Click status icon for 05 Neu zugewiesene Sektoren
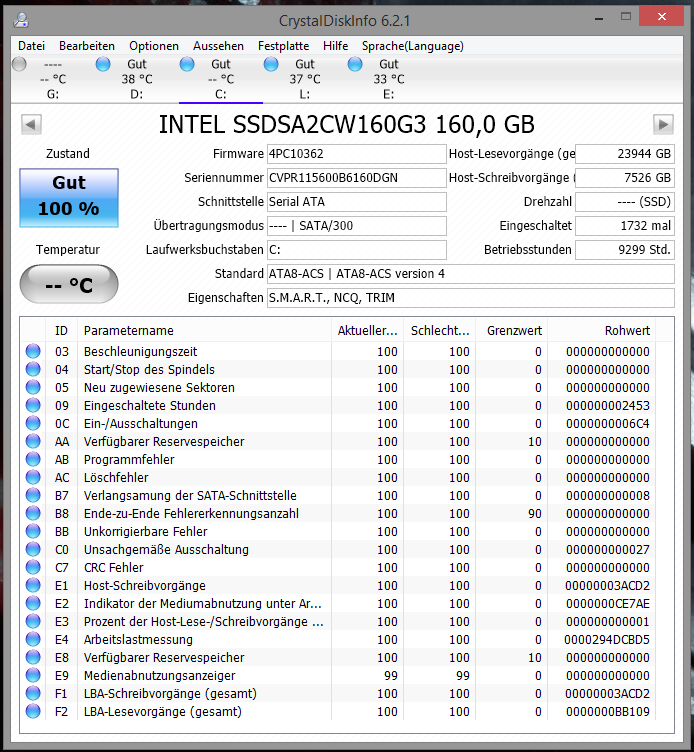 (33, 387)
